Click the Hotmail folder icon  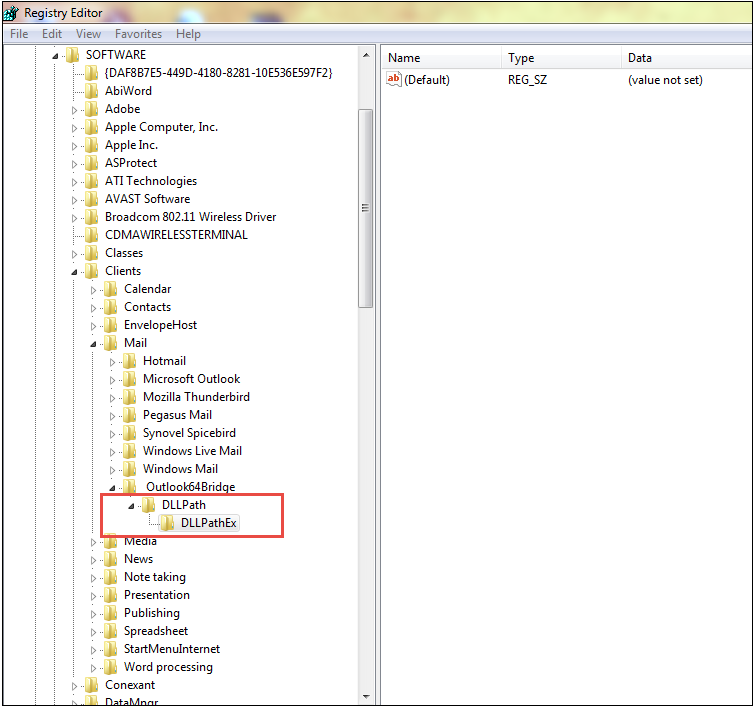(x=130, y=361)
